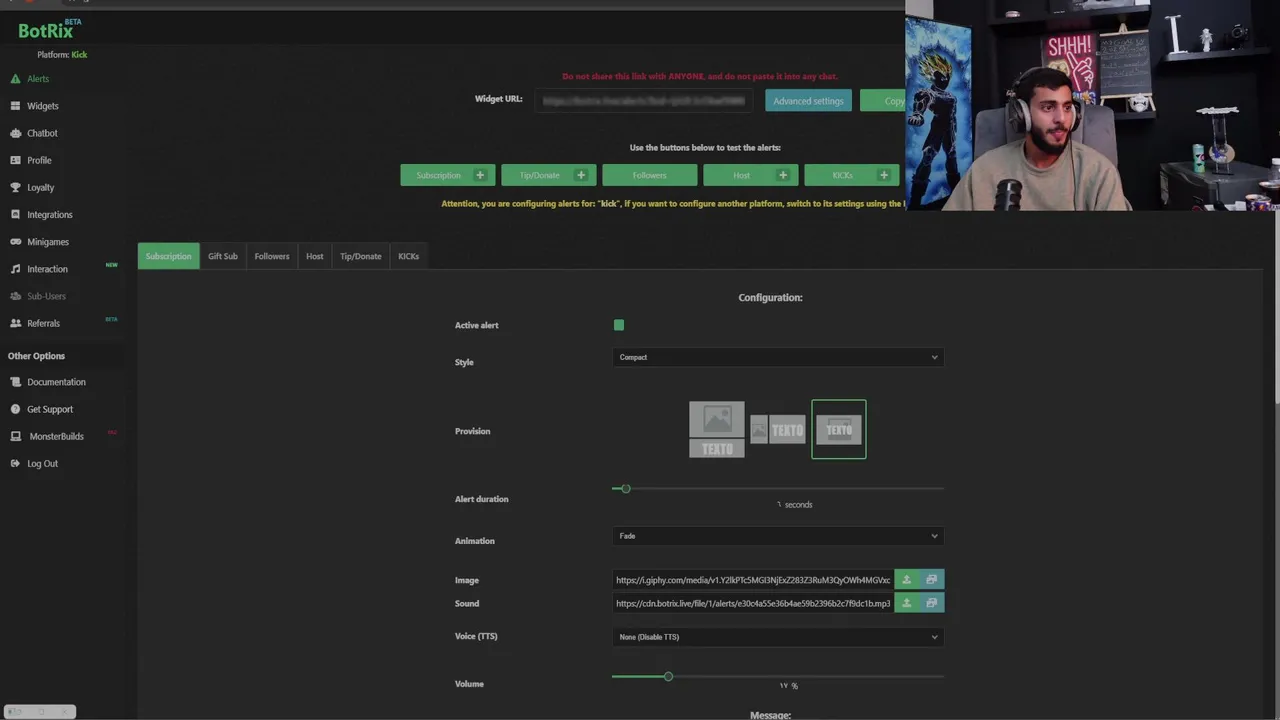Switch to the Subscription alert tab
This screenshot has height=720, width=1280.
tap(168, 256)
